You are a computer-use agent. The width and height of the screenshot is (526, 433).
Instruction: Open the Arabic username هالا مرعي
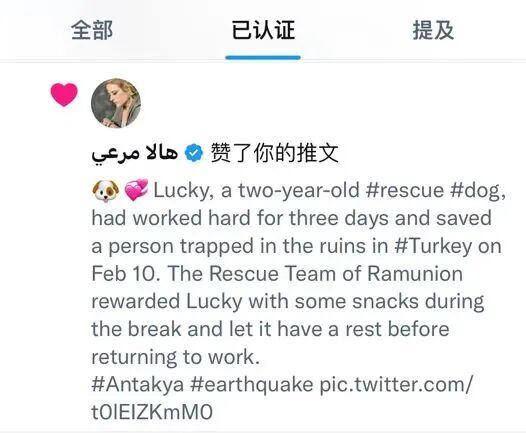click(135, 154)
